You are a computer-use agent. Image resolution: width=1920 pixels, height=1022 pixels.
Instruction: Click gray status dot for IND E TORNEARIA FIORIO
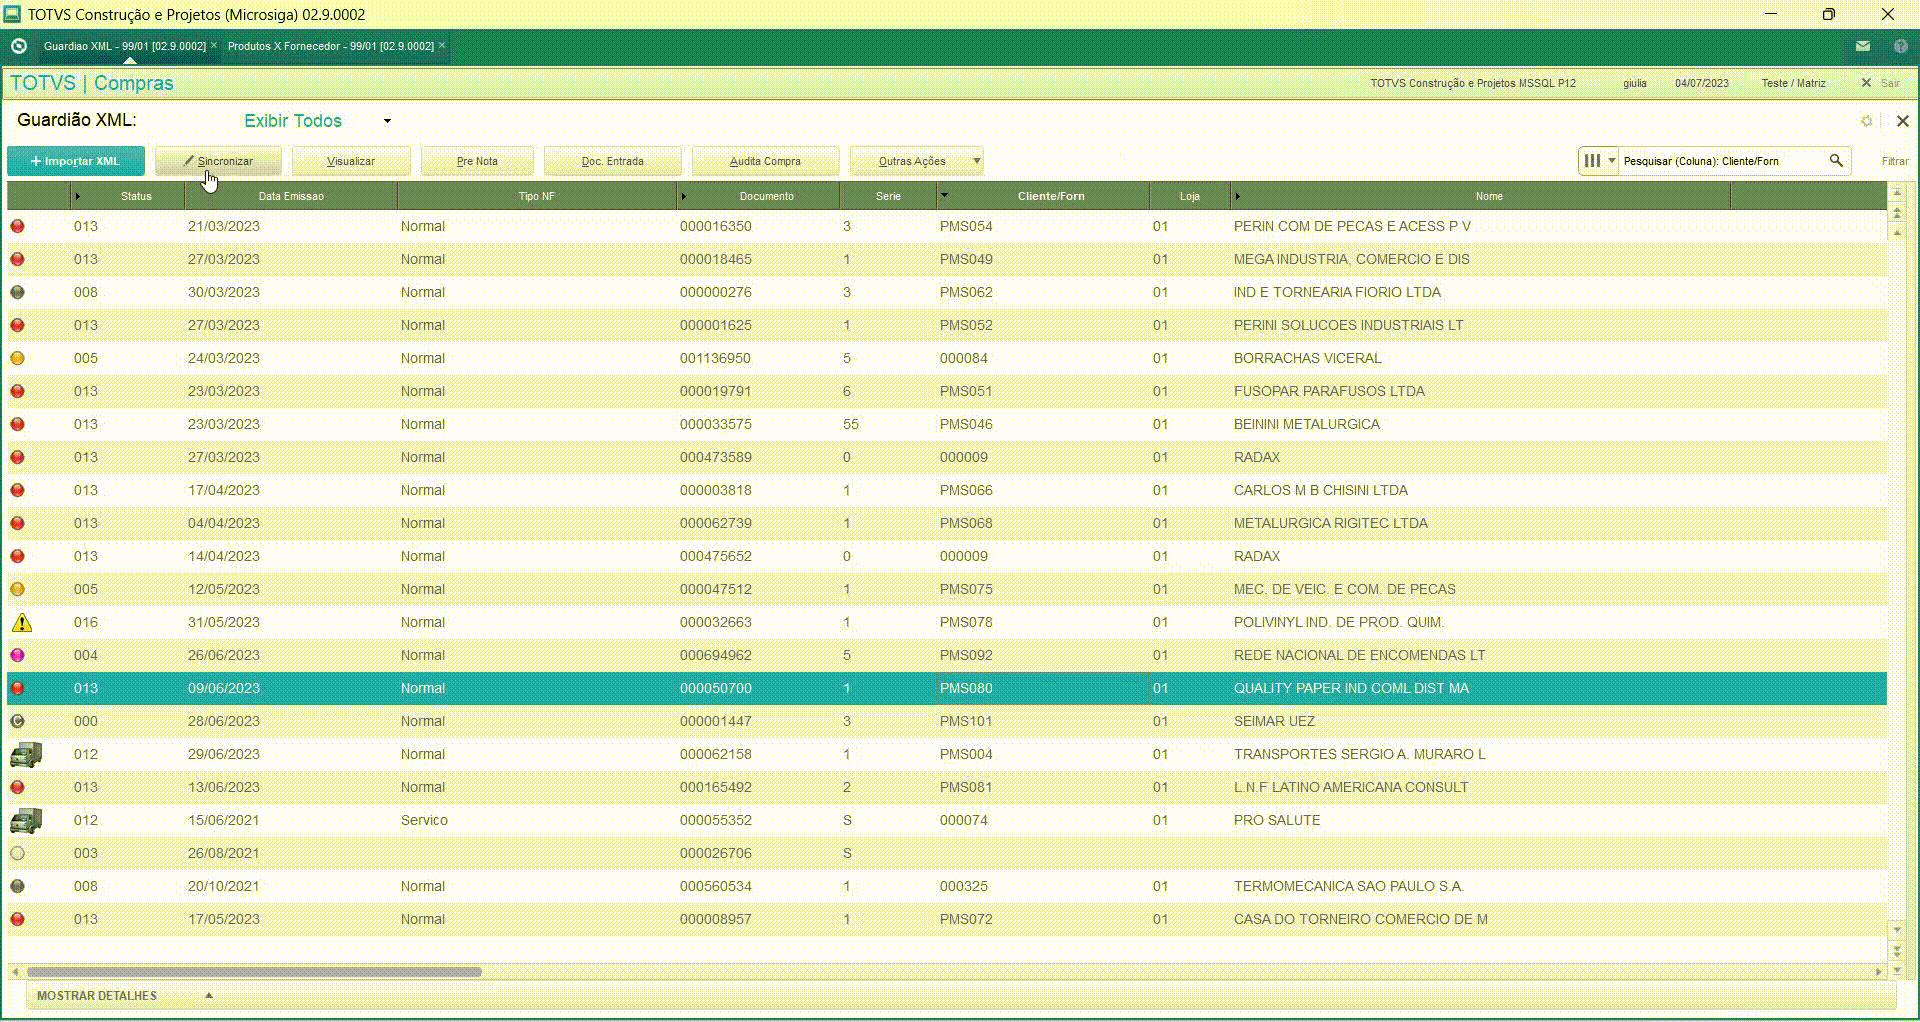pyautogui.click(x=17, y=292)
